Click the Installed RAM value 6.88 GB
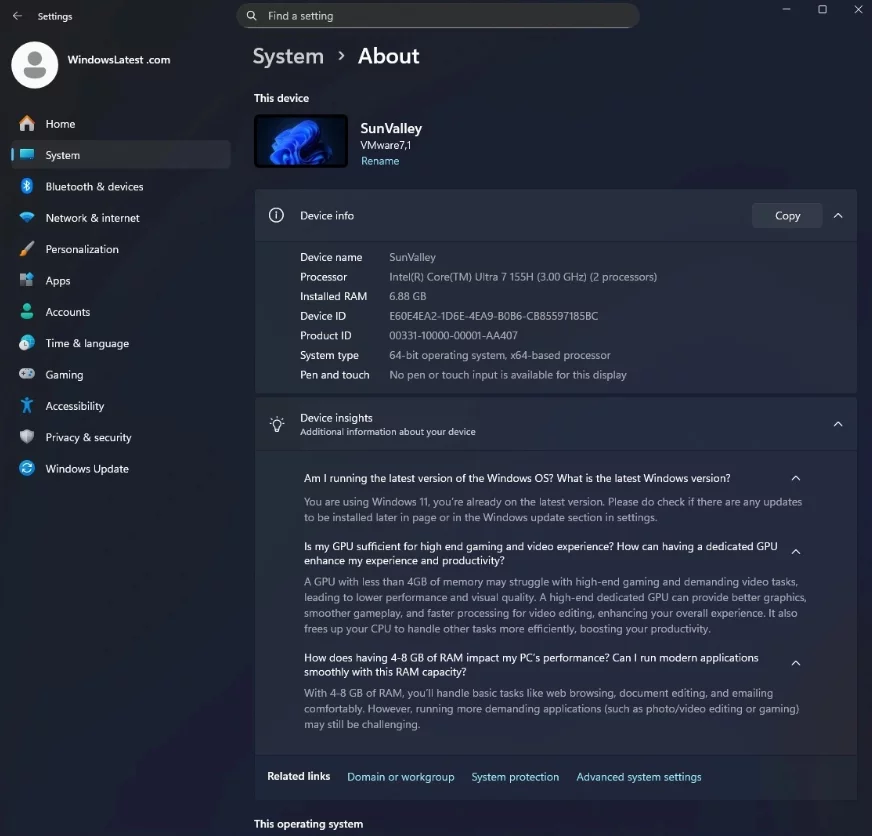 pyautogui.click(x=408, y=296)
